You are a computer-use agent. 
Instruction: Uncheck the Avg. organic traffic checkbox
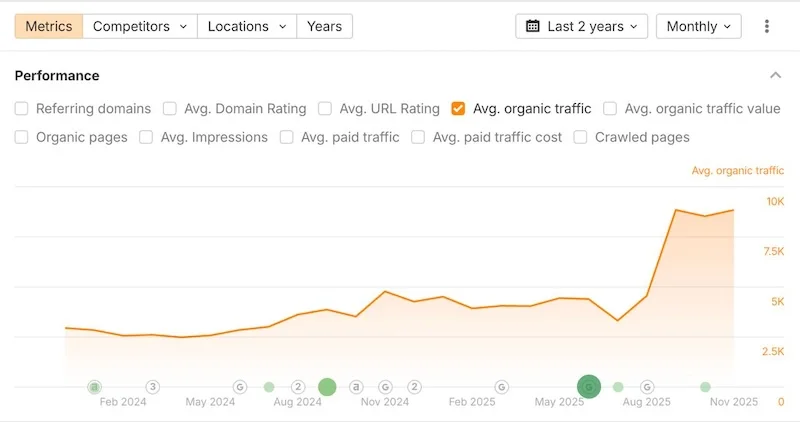(459, 109)
